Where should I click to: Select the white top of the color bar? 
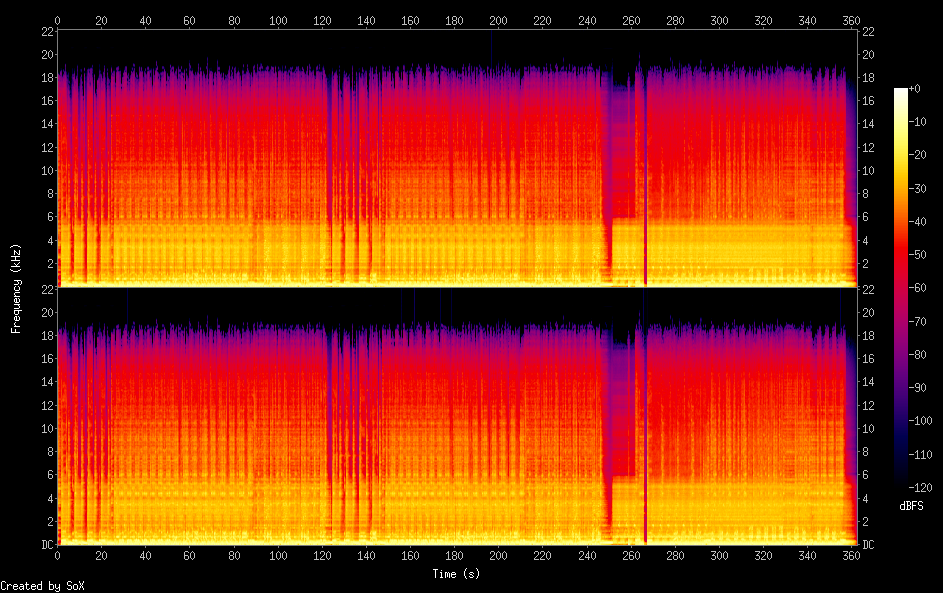coord(901,93)
